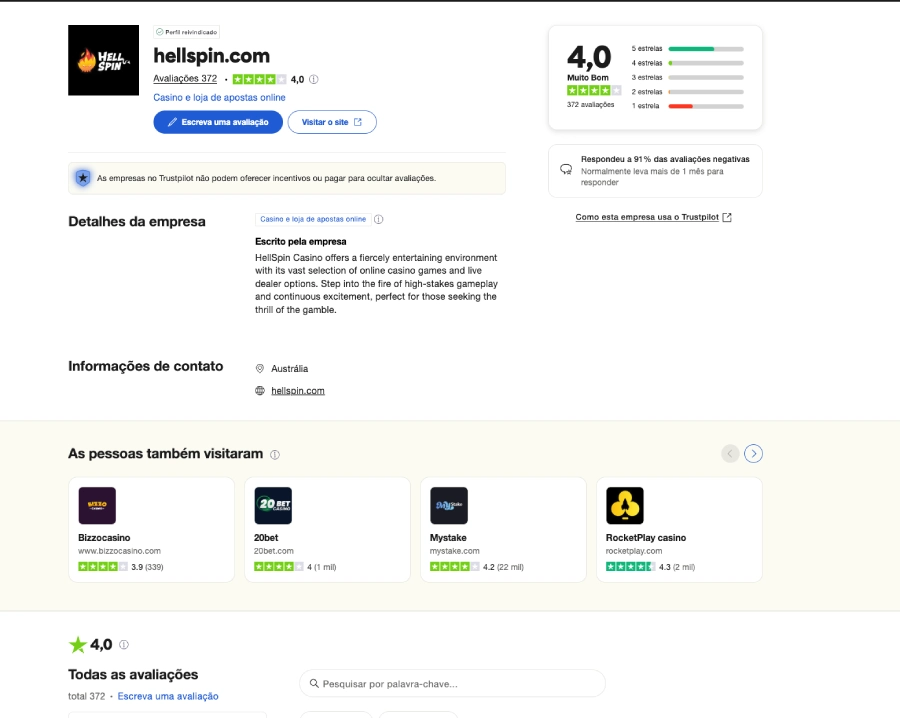Viewport: 900px width, 718px height.
Task: Click the carousel next arrow
Action: [754, 453]
